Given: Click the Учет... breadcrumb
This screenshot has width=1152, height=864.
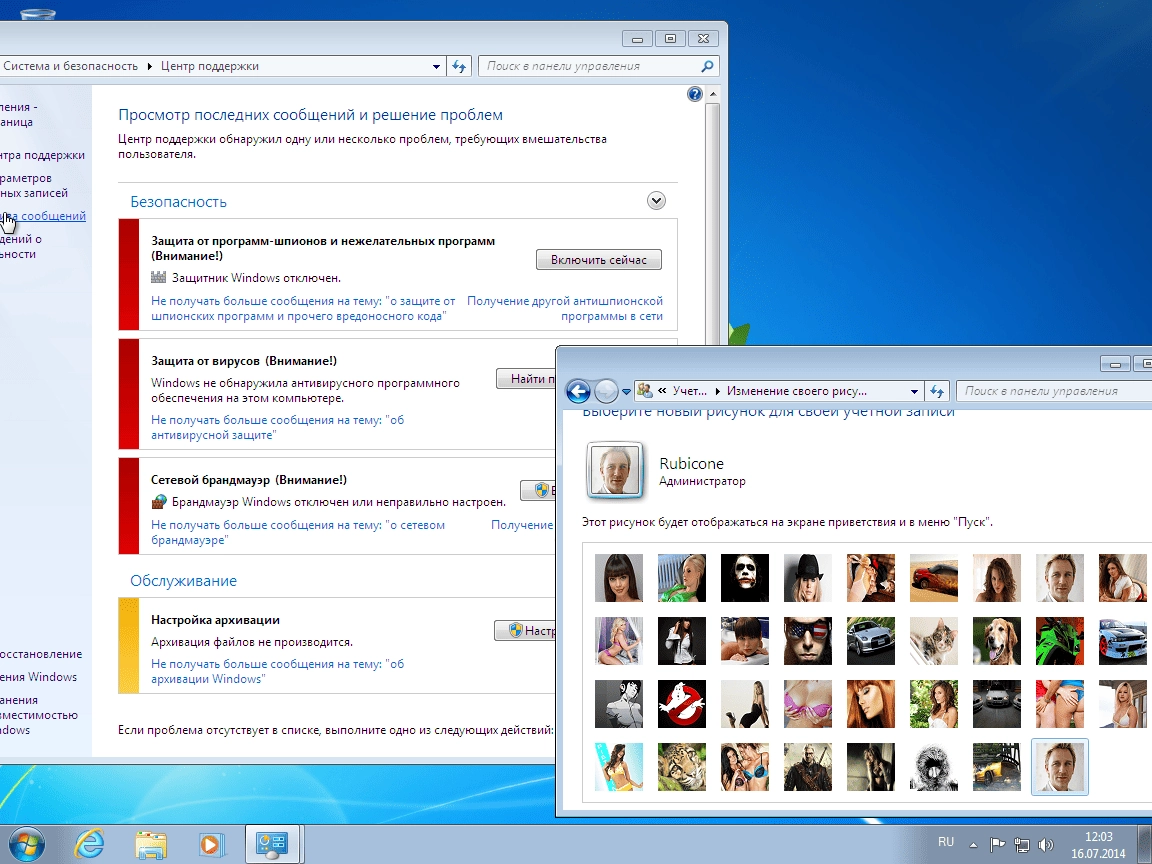Looking at the screenshot, I should click(x=689, y=392).
